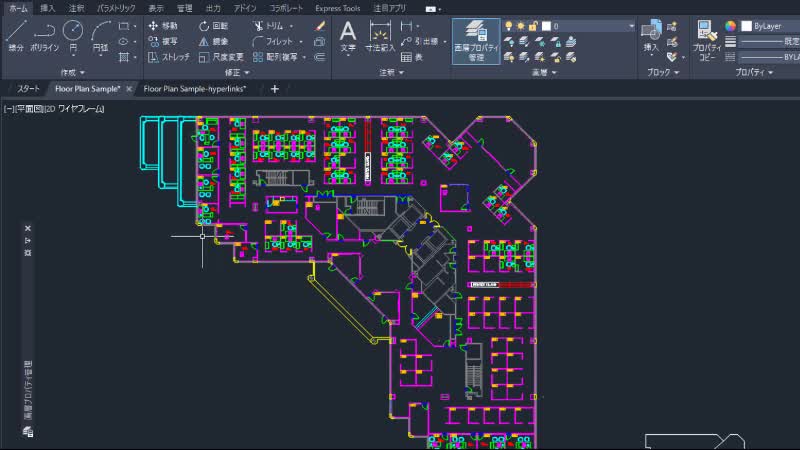Click the Mirror (鏡像) tool

point(213,41)
